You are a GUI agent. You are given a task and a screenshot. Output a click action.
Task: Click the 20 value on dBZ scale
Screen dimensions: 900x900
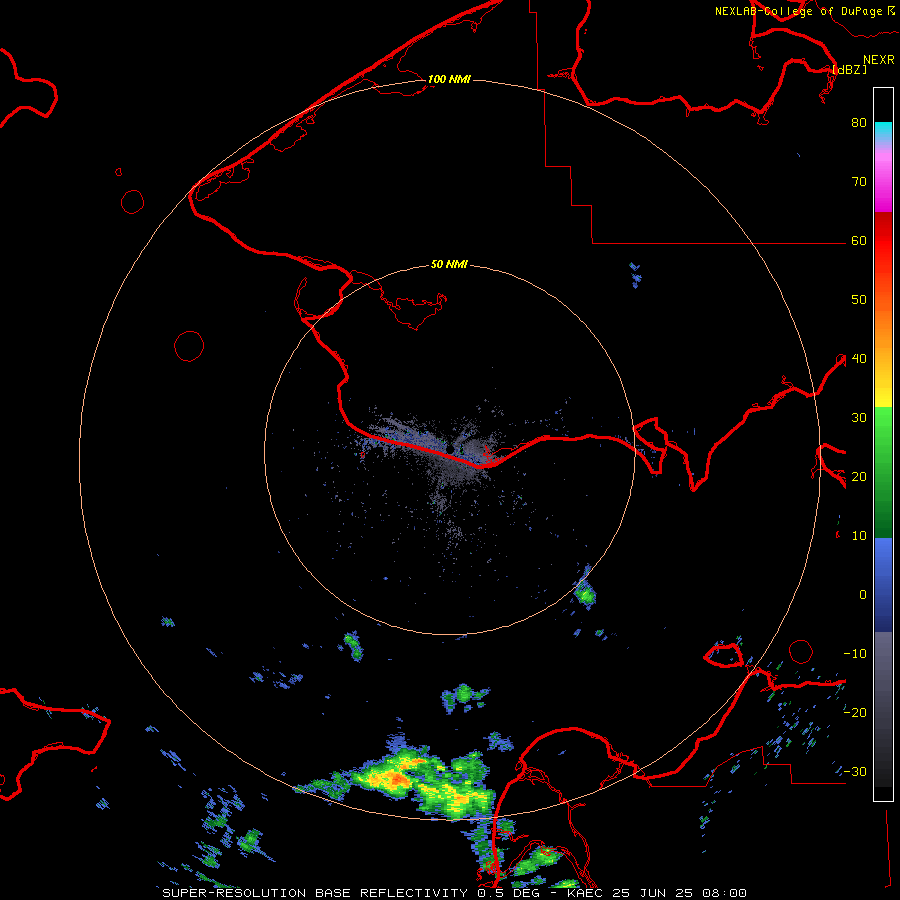point(859,476)
